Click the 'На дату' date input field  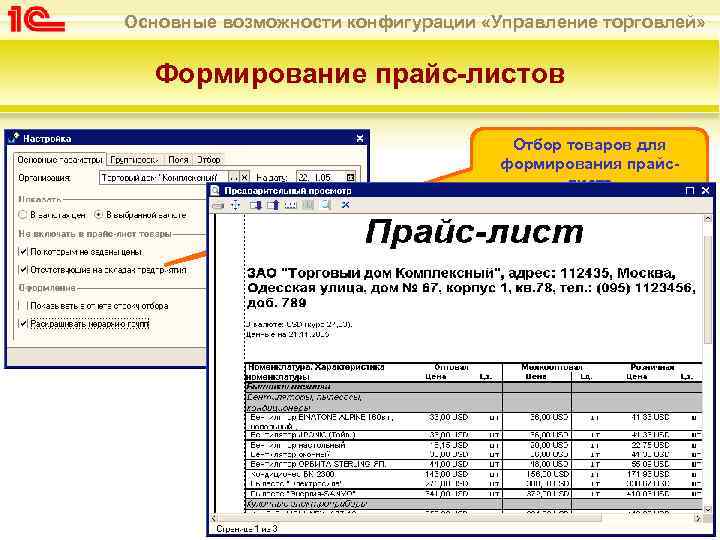(321, 177)
